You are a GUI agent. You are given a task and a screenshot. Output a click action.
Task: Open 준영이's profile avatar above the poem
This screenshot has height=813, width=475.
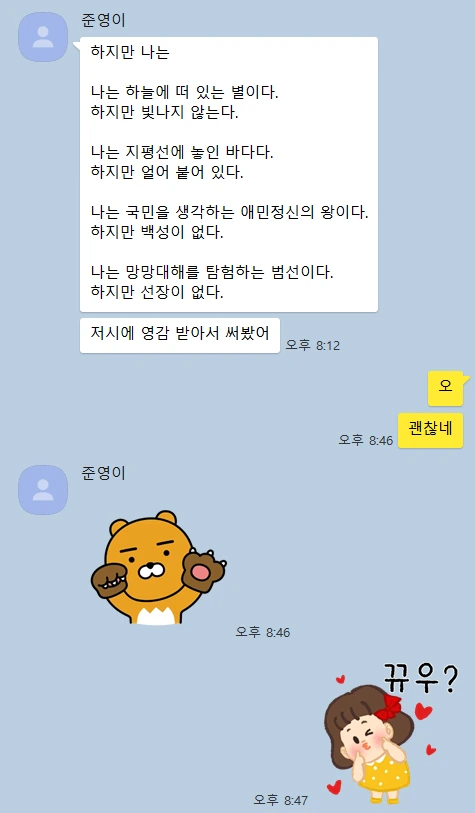coord(43,37)
